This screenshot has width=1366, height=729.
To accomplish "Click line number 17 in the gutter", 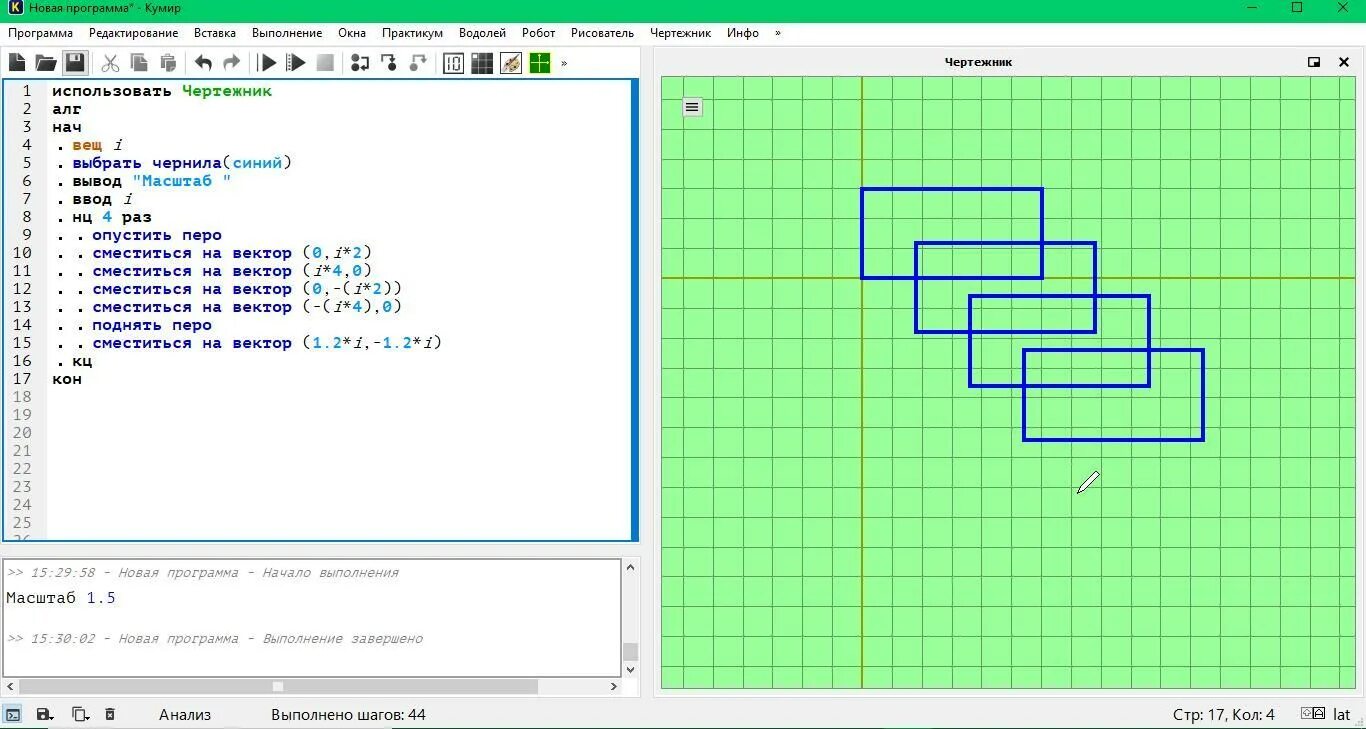I will click(23, 379).
